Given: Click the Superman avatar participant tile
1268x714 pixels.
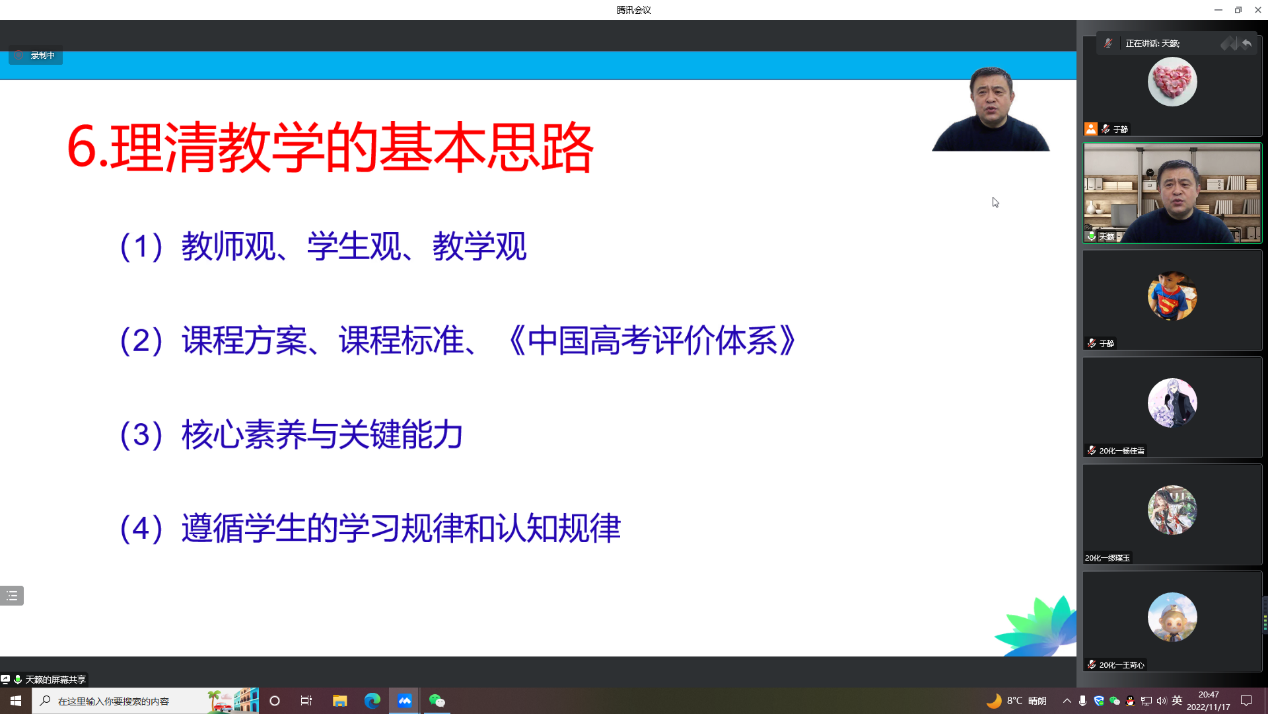Looking at the screenshot, I should coord(1172,299).
